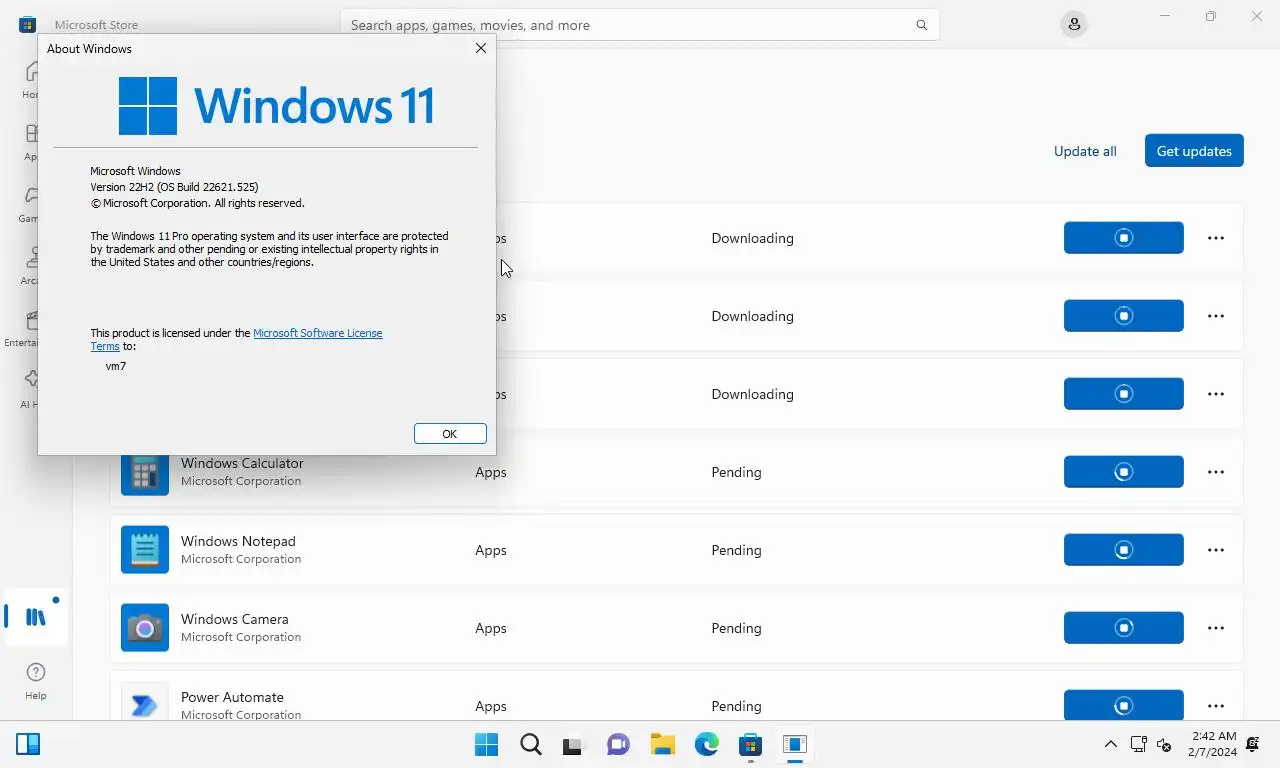Open more options for Windows Calculator
This screenshot has height=768, width=1280.
[1216, 472]
